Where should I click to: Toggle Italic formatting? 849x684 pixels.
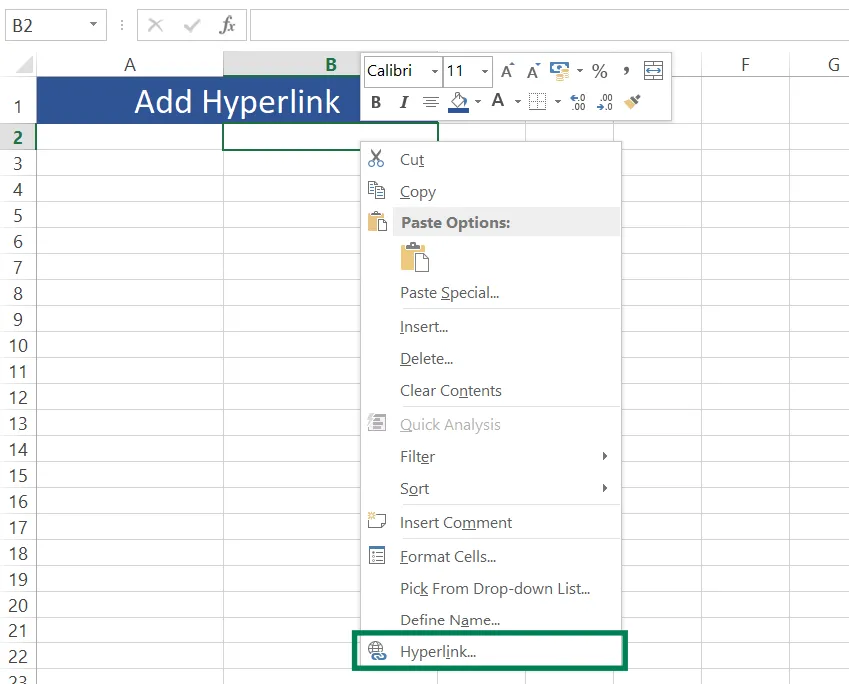tap(403, 102)
